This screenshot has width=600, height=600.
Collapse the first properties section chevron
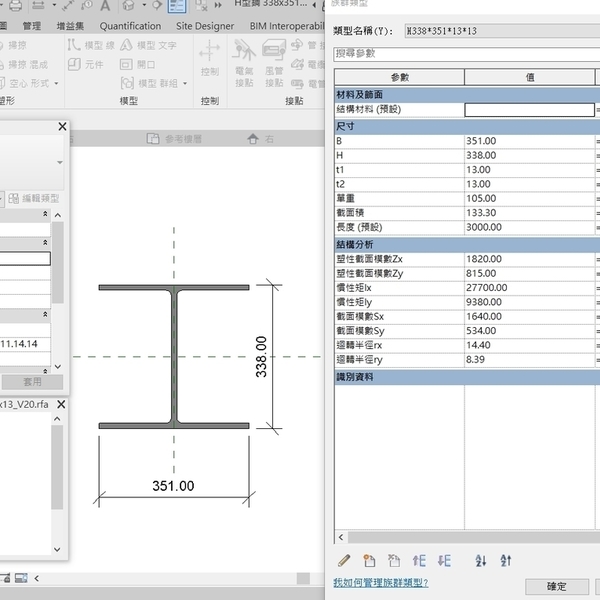45,214
